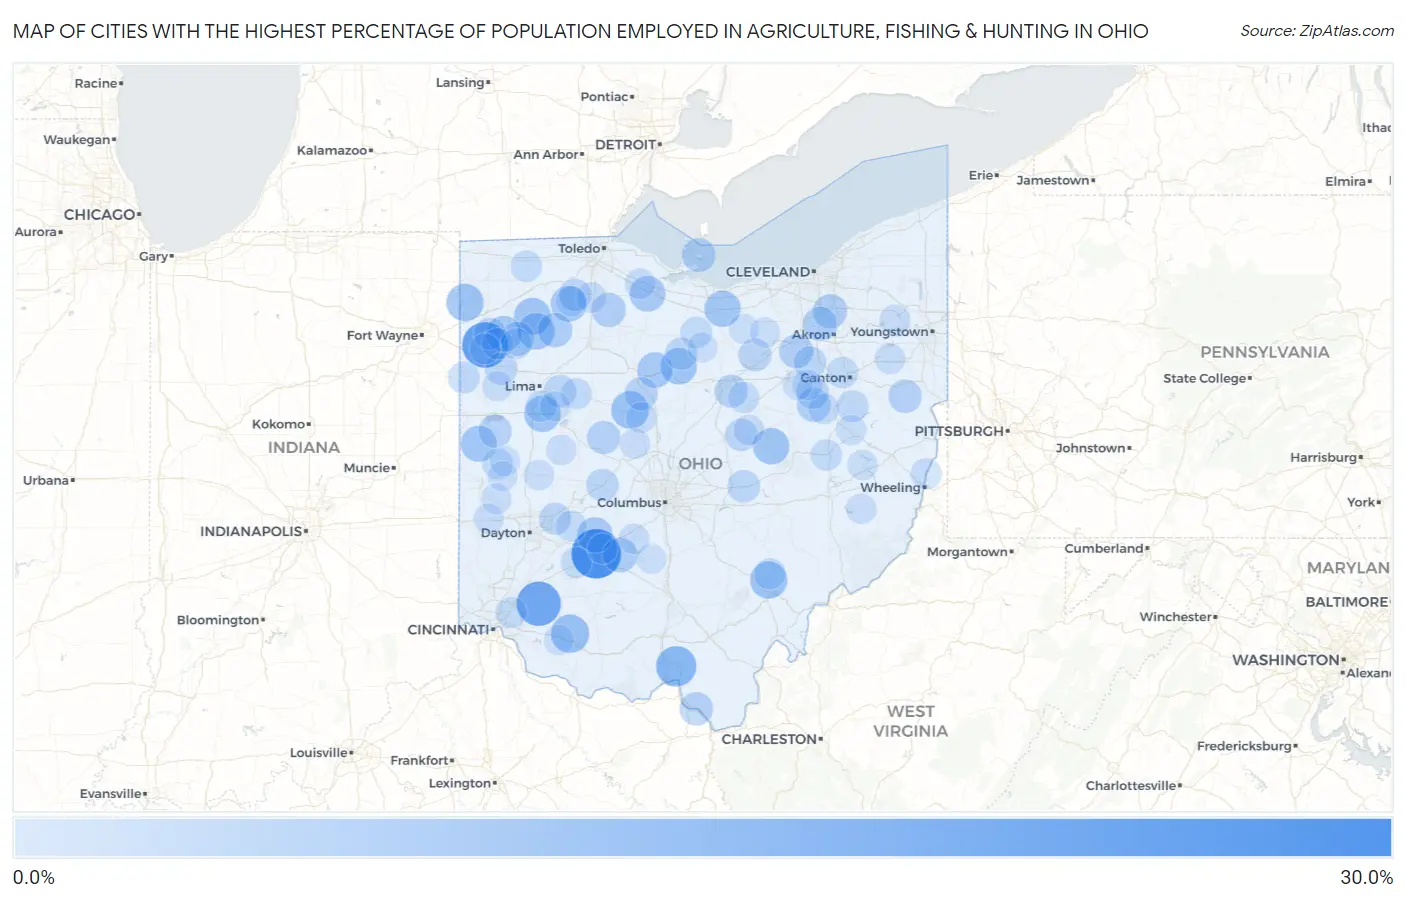Image resolution: width=1406 pixels, height=899 pixels.
Task: Click the Charlottesville city label
Action: (1131, 786)
